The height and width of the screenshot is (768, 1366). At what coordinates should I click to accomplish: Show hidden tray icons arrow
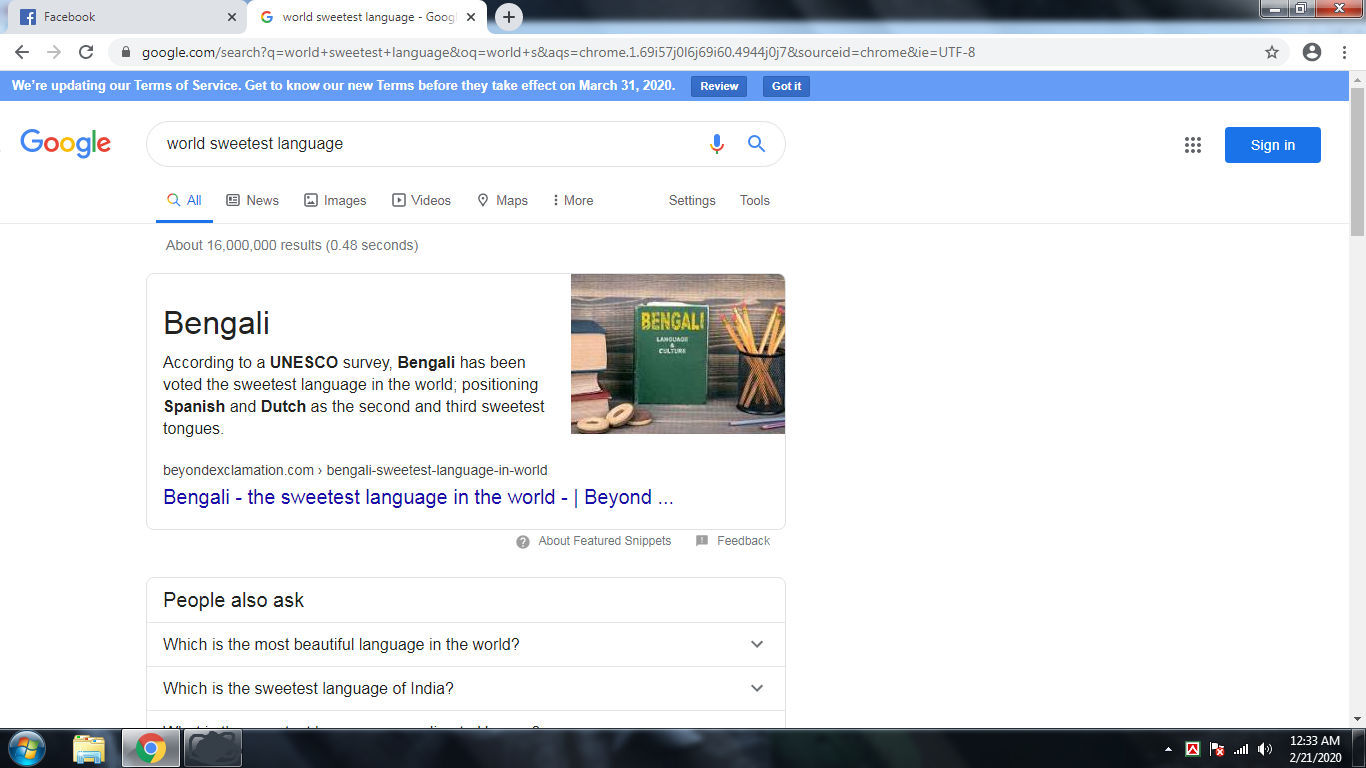(1168, 749)
